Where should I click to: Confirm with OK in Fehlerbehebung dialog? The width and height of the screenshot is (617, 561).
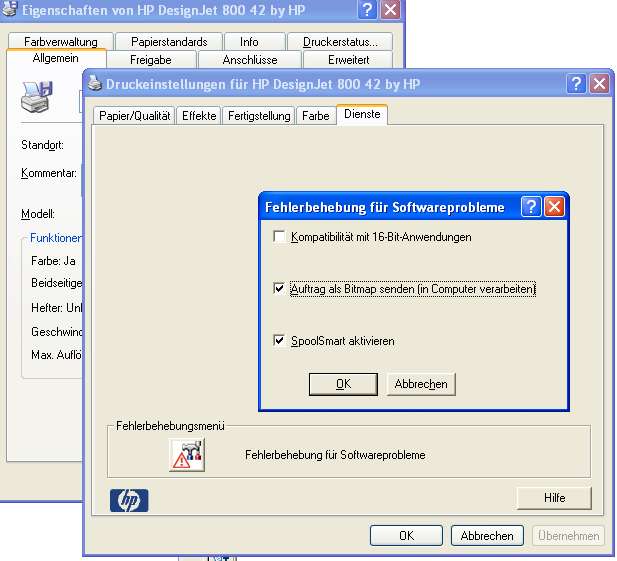click(343, 384)
